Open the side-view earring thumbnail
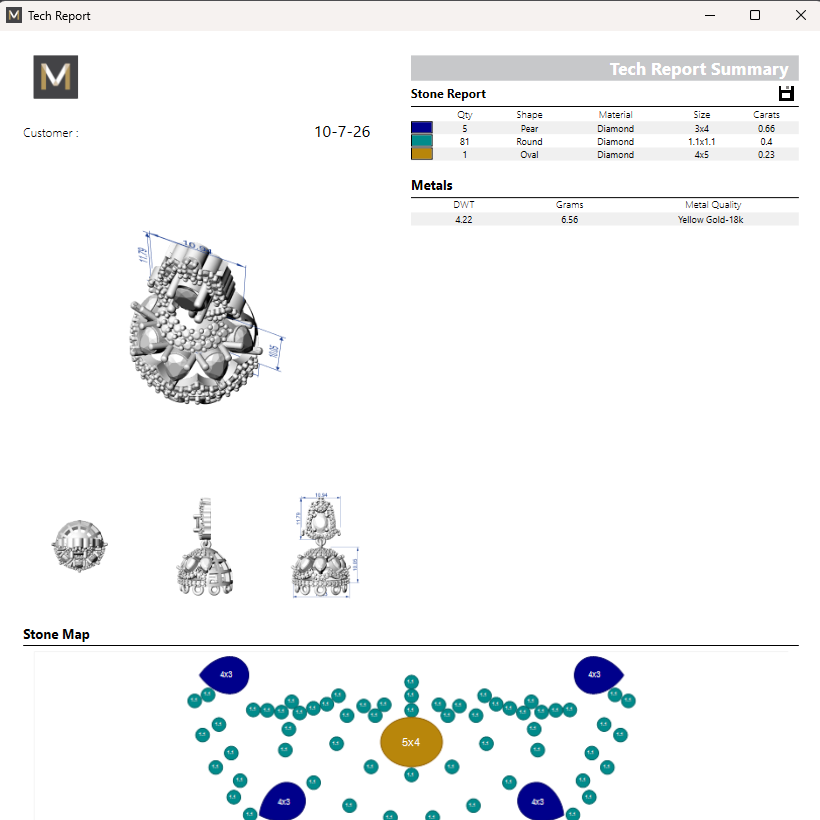Image resolution: width=820 pixels, height=820 pixels. [x=205, y=546]
